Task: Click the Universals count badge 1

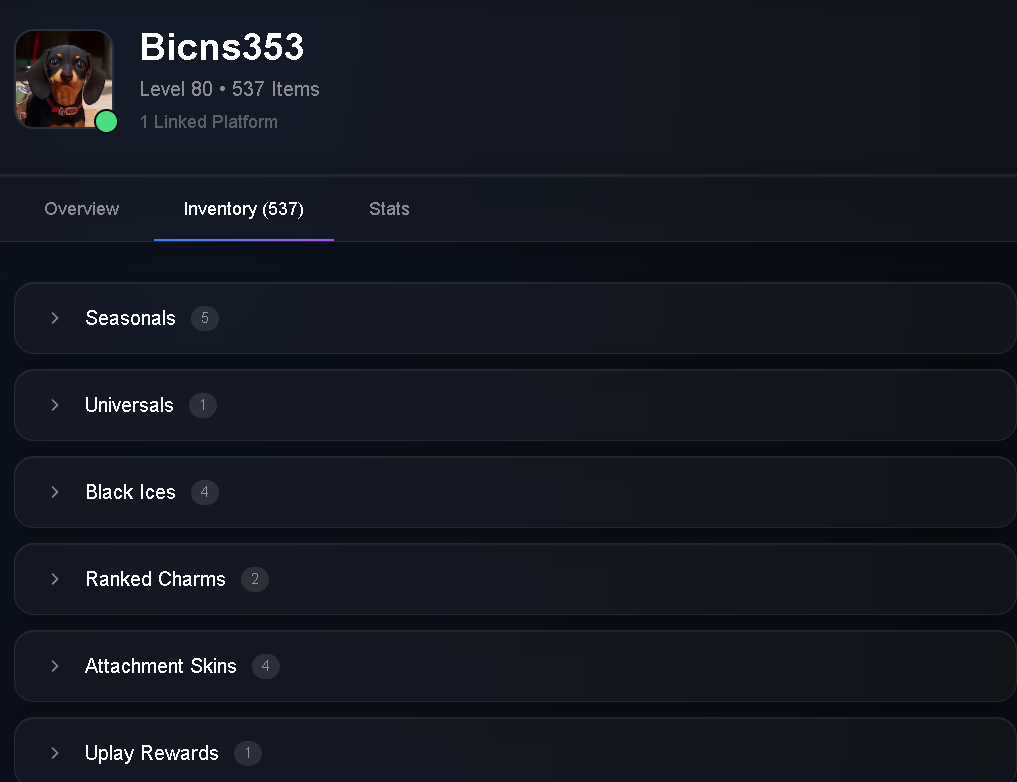Action: pos(203,405)
